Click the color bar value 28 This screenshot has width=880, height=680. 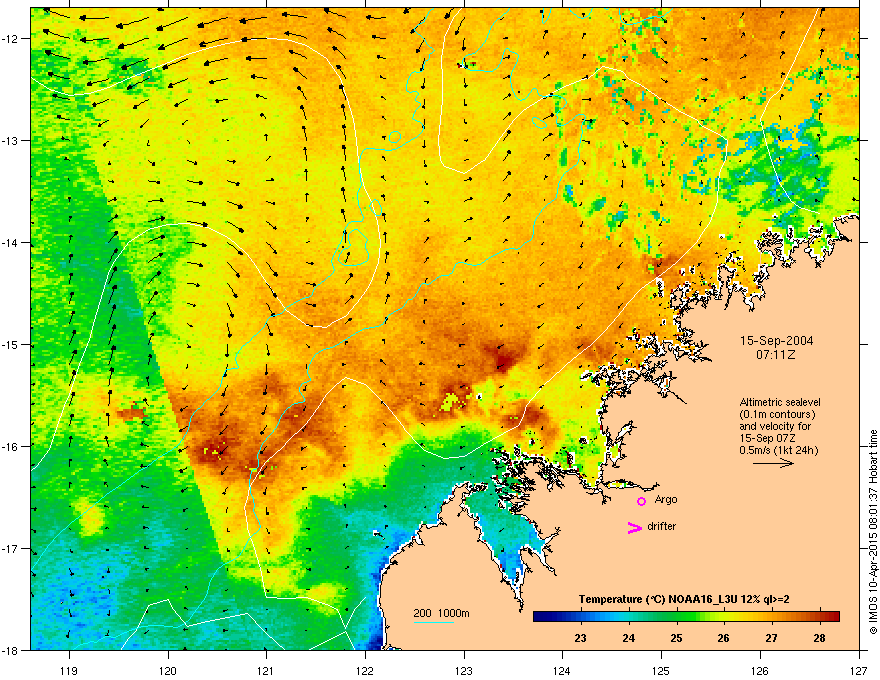819,638
